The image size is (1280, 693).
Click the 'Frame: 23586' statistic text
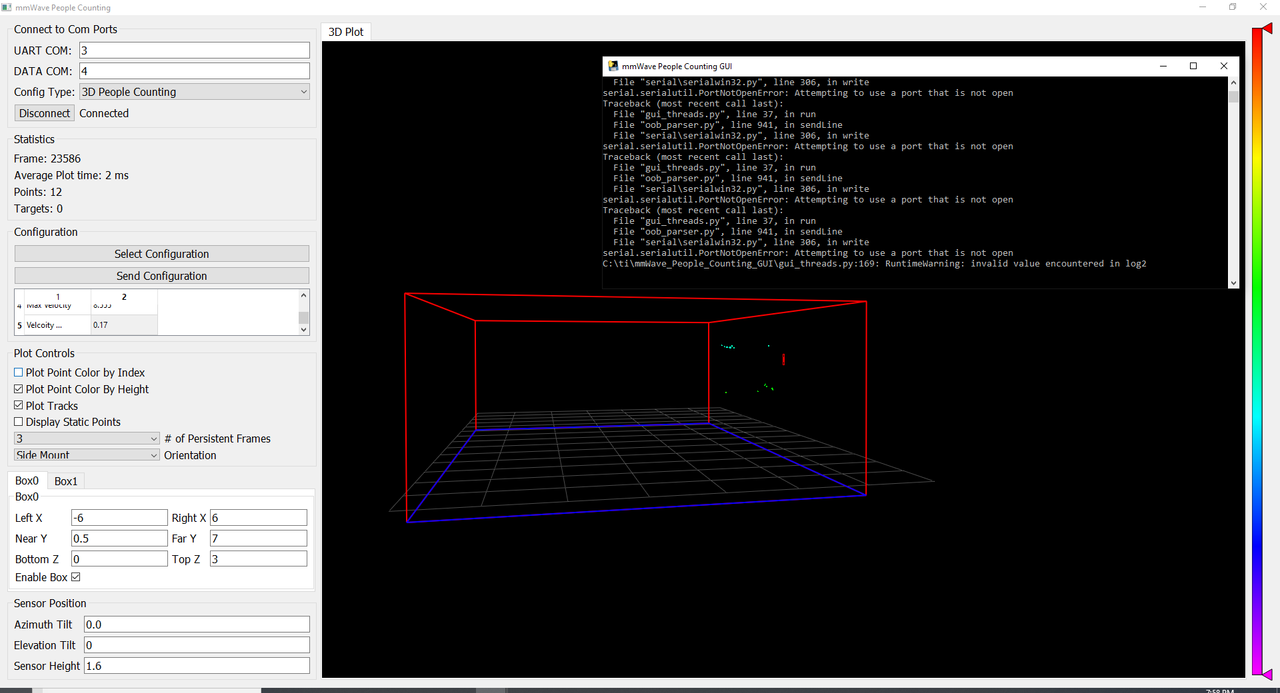(47, 158)
